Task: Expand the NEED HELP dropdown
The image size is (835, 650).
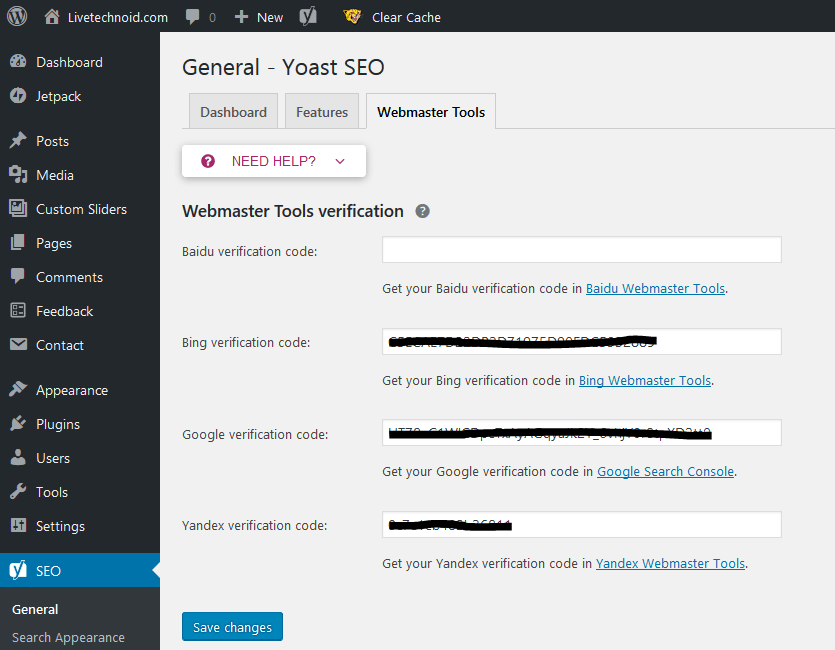Action: click(x=273, y=160)
